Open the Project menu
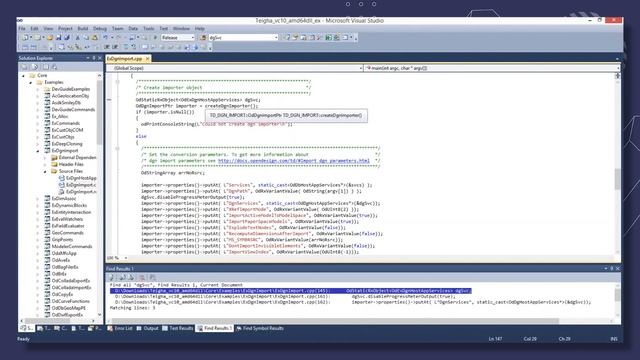The image size is (640, 360). (65, 29)
